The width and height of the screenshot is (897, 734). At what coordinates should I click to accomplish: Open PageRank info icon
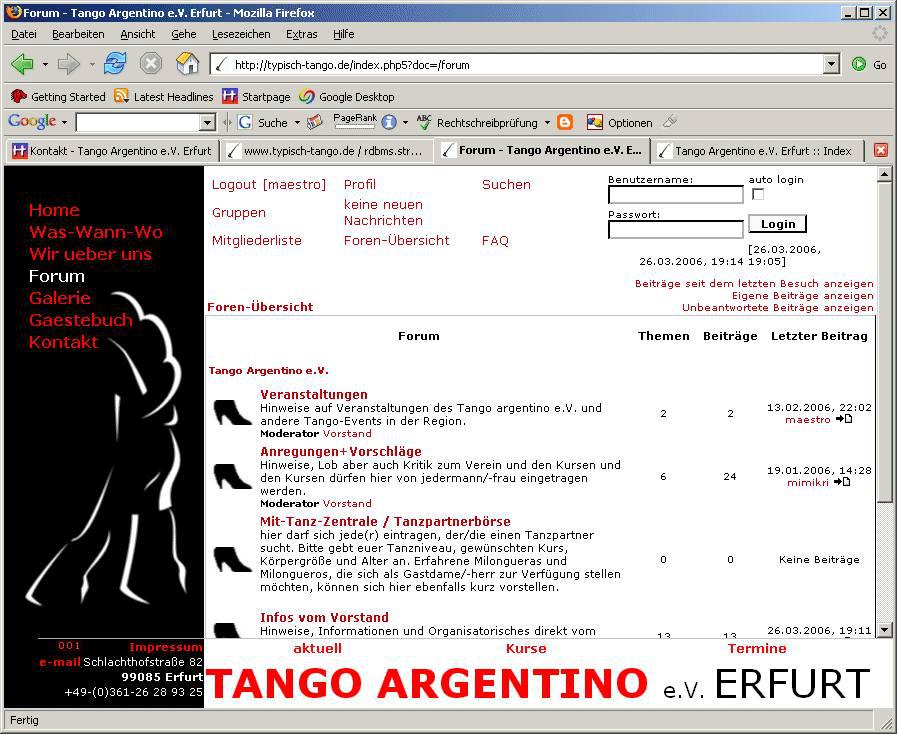tap(388, 122)
